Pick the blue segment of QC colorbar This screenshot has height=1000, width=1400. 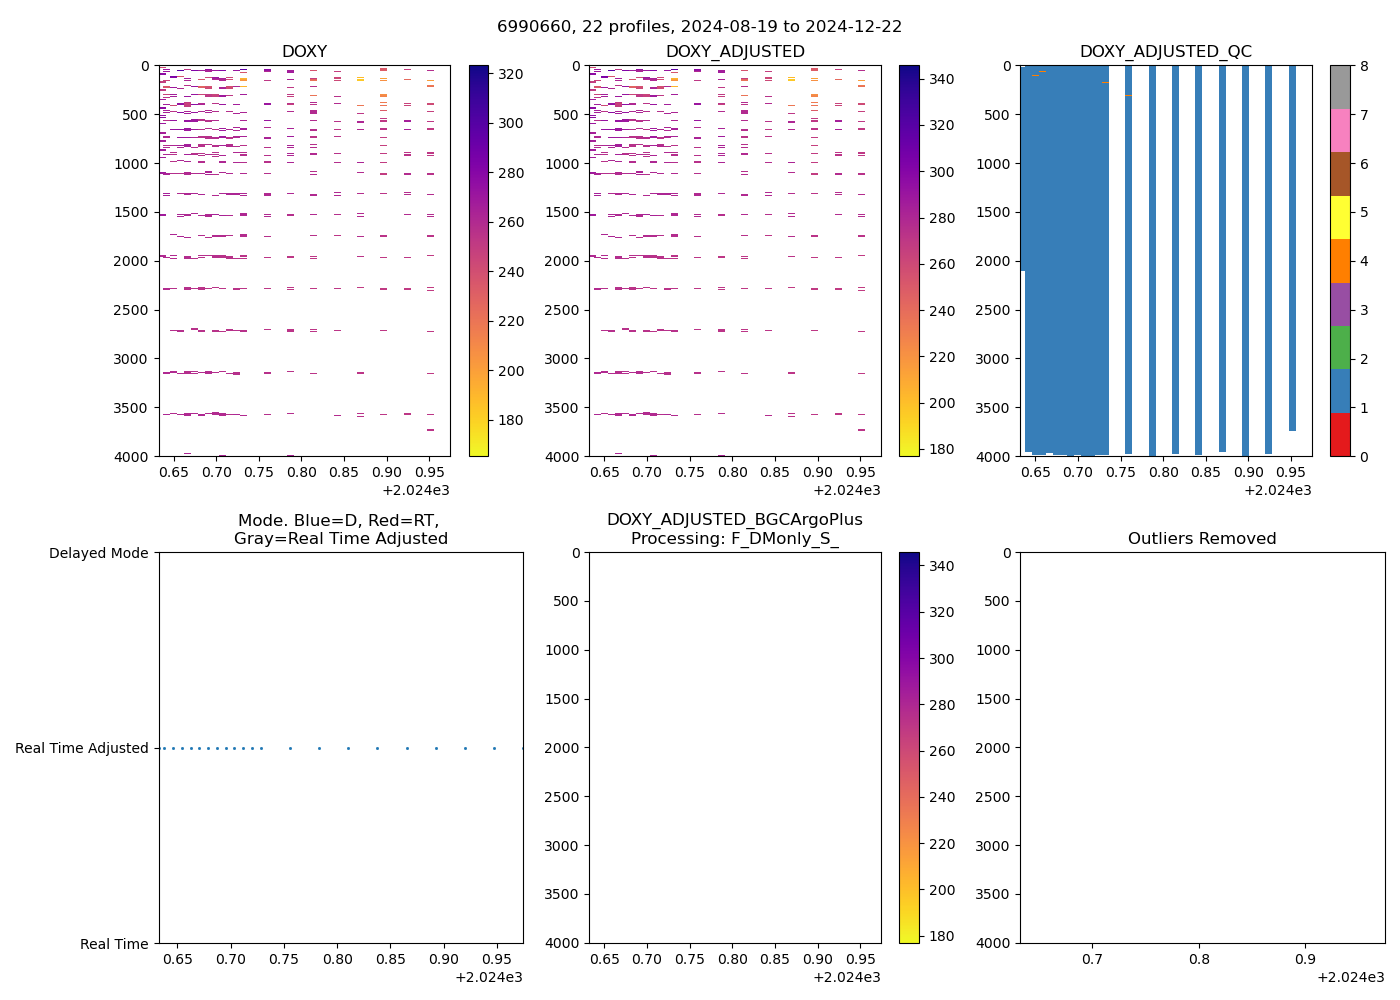1340,391
